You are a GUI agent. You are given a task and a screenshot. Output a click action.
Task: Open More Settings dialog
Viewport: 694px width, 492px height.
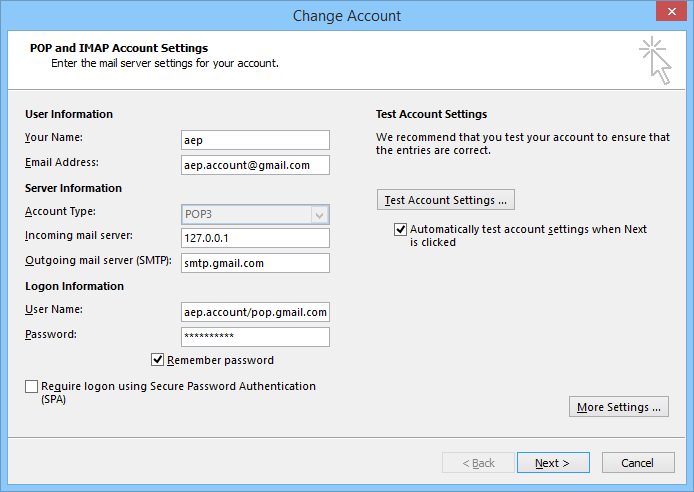pos(619,407)
